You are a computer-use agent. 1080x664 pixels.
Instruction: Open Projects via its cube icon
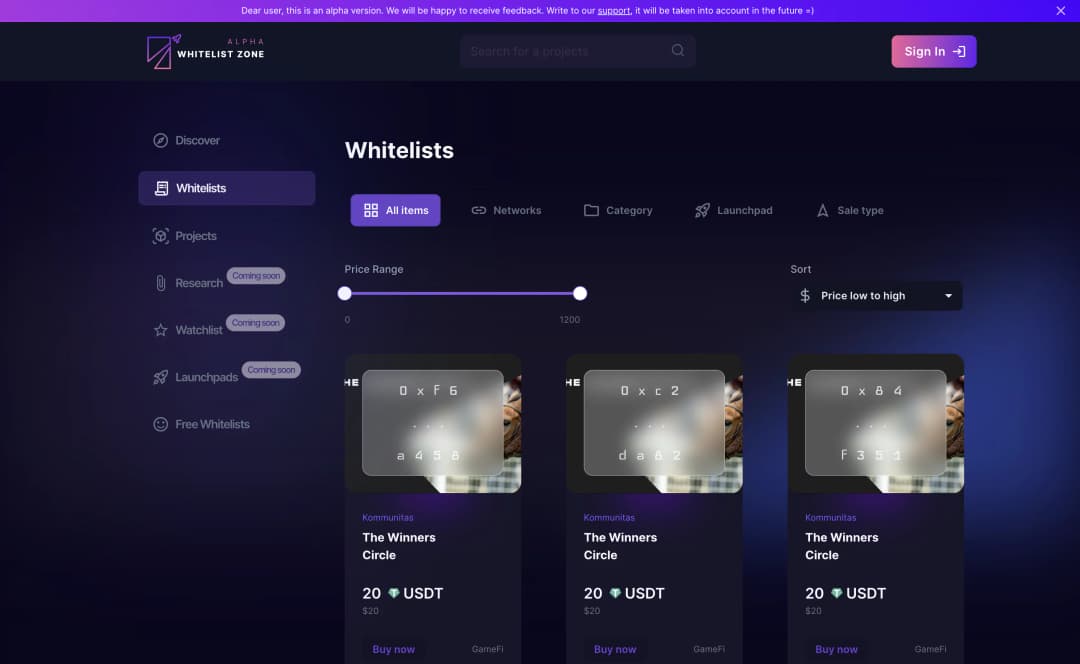coord(160,236)
